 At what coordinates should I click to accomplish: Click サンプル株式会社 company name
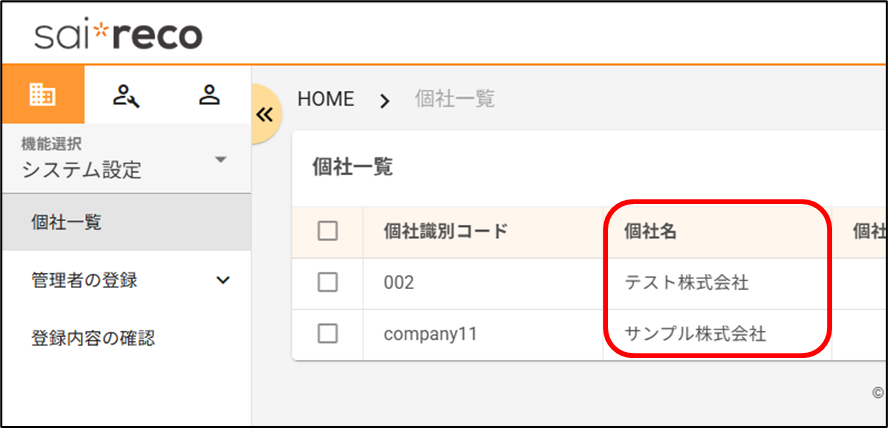695,334
